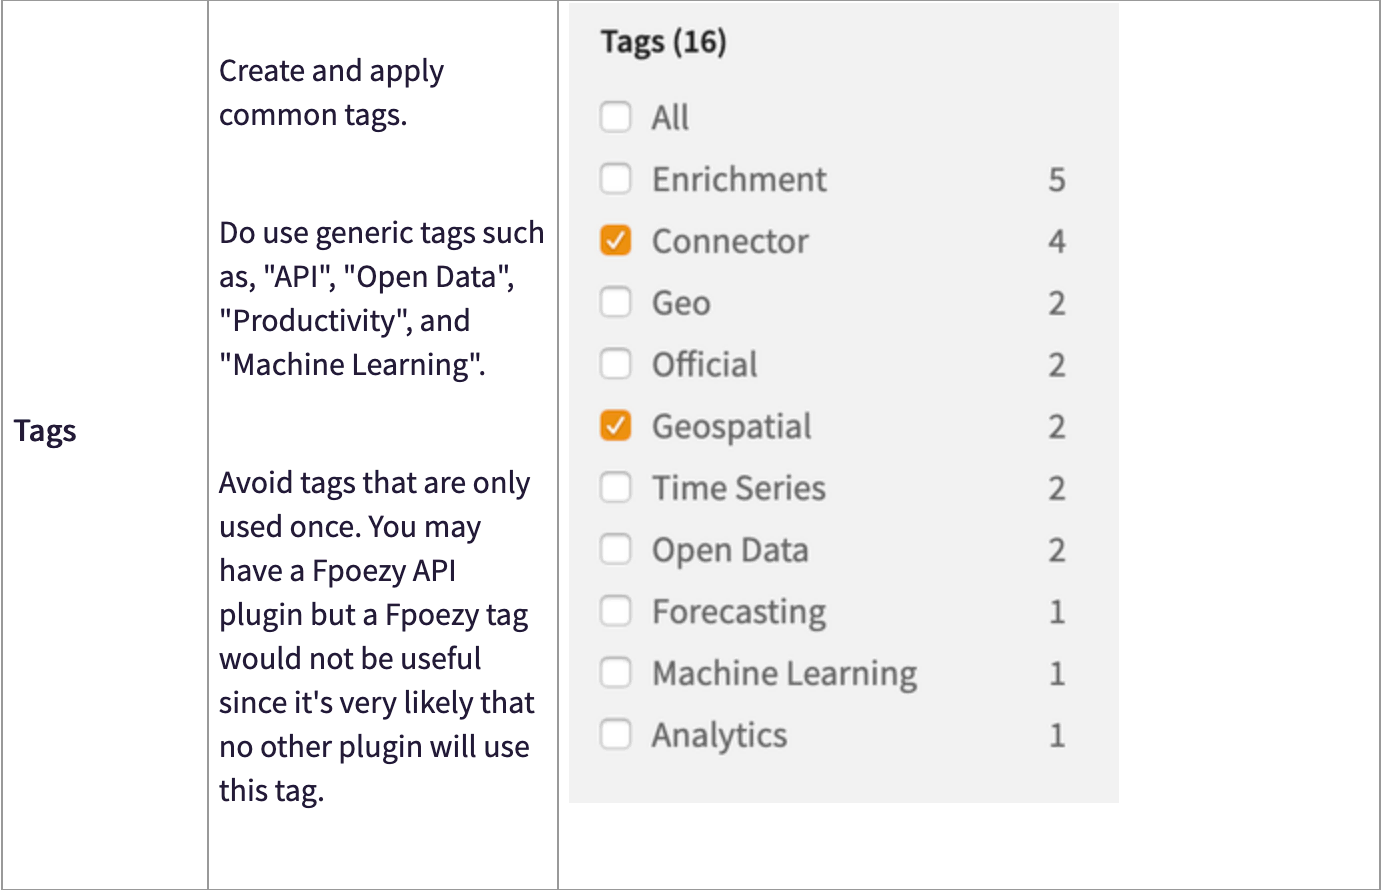Click the Time Series label text

(739, 488)
